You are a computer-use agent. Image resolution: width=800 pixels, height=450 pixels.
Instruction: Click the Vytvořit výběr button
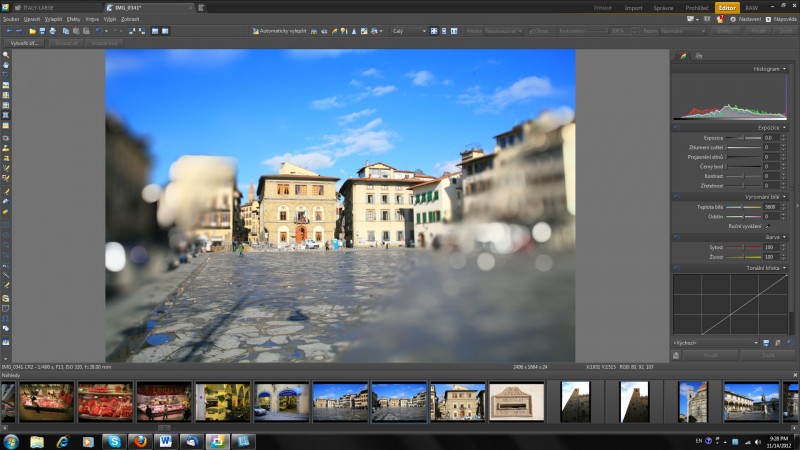point(23,43)
